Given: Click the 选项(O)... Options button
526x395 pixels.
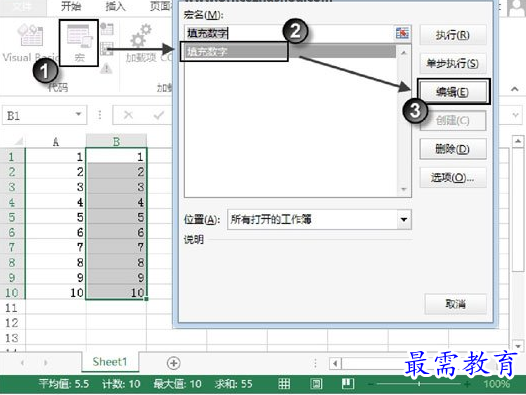Looking at the screenshot, I should [x=453, y=177].
